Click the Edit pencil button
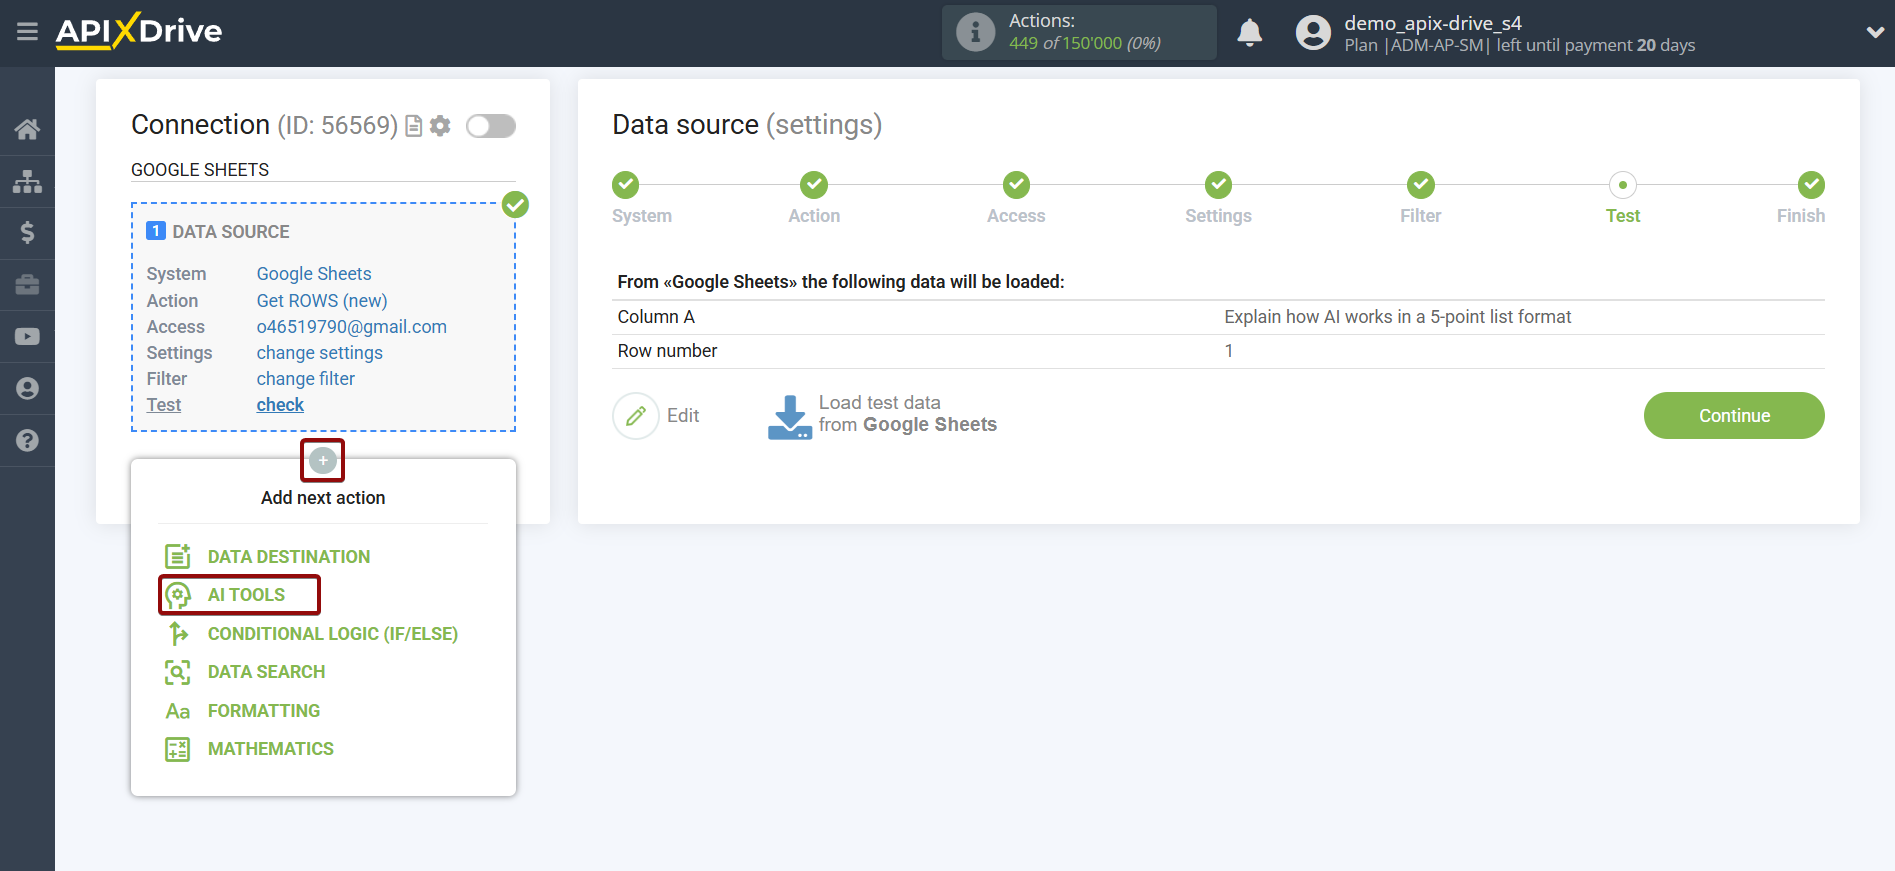Screen dimensions: 1895x871 click(636, 416)
